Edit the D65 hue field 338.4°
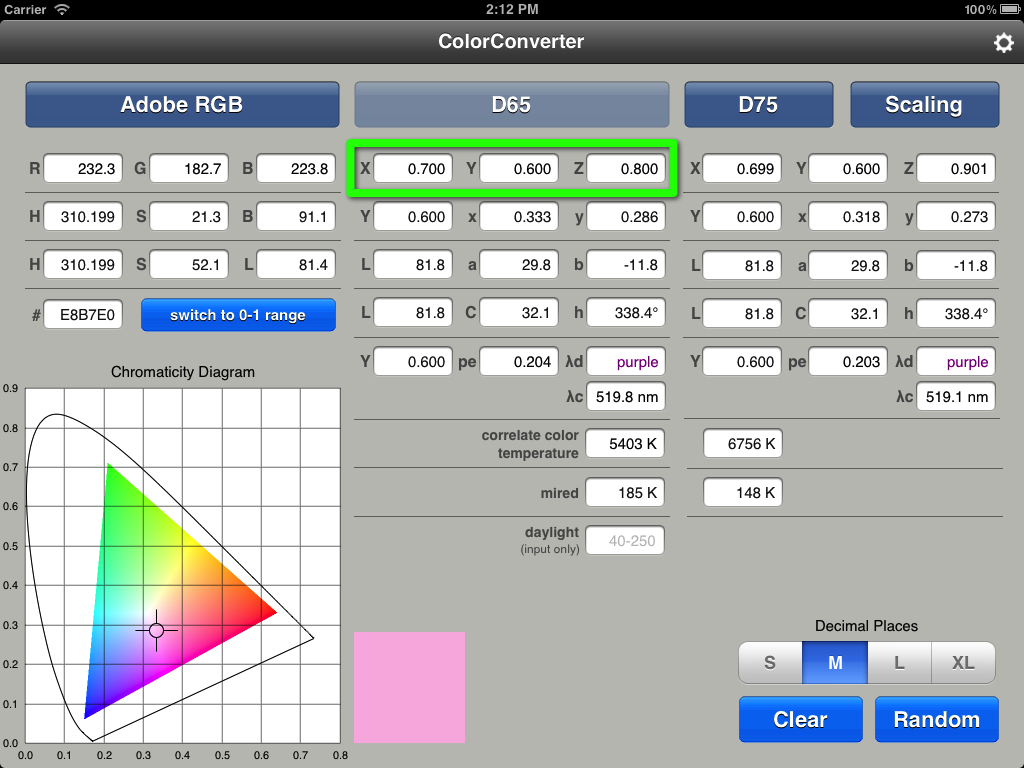The height and width of the screenshot is (768, 1024). (x=626, y=313)
